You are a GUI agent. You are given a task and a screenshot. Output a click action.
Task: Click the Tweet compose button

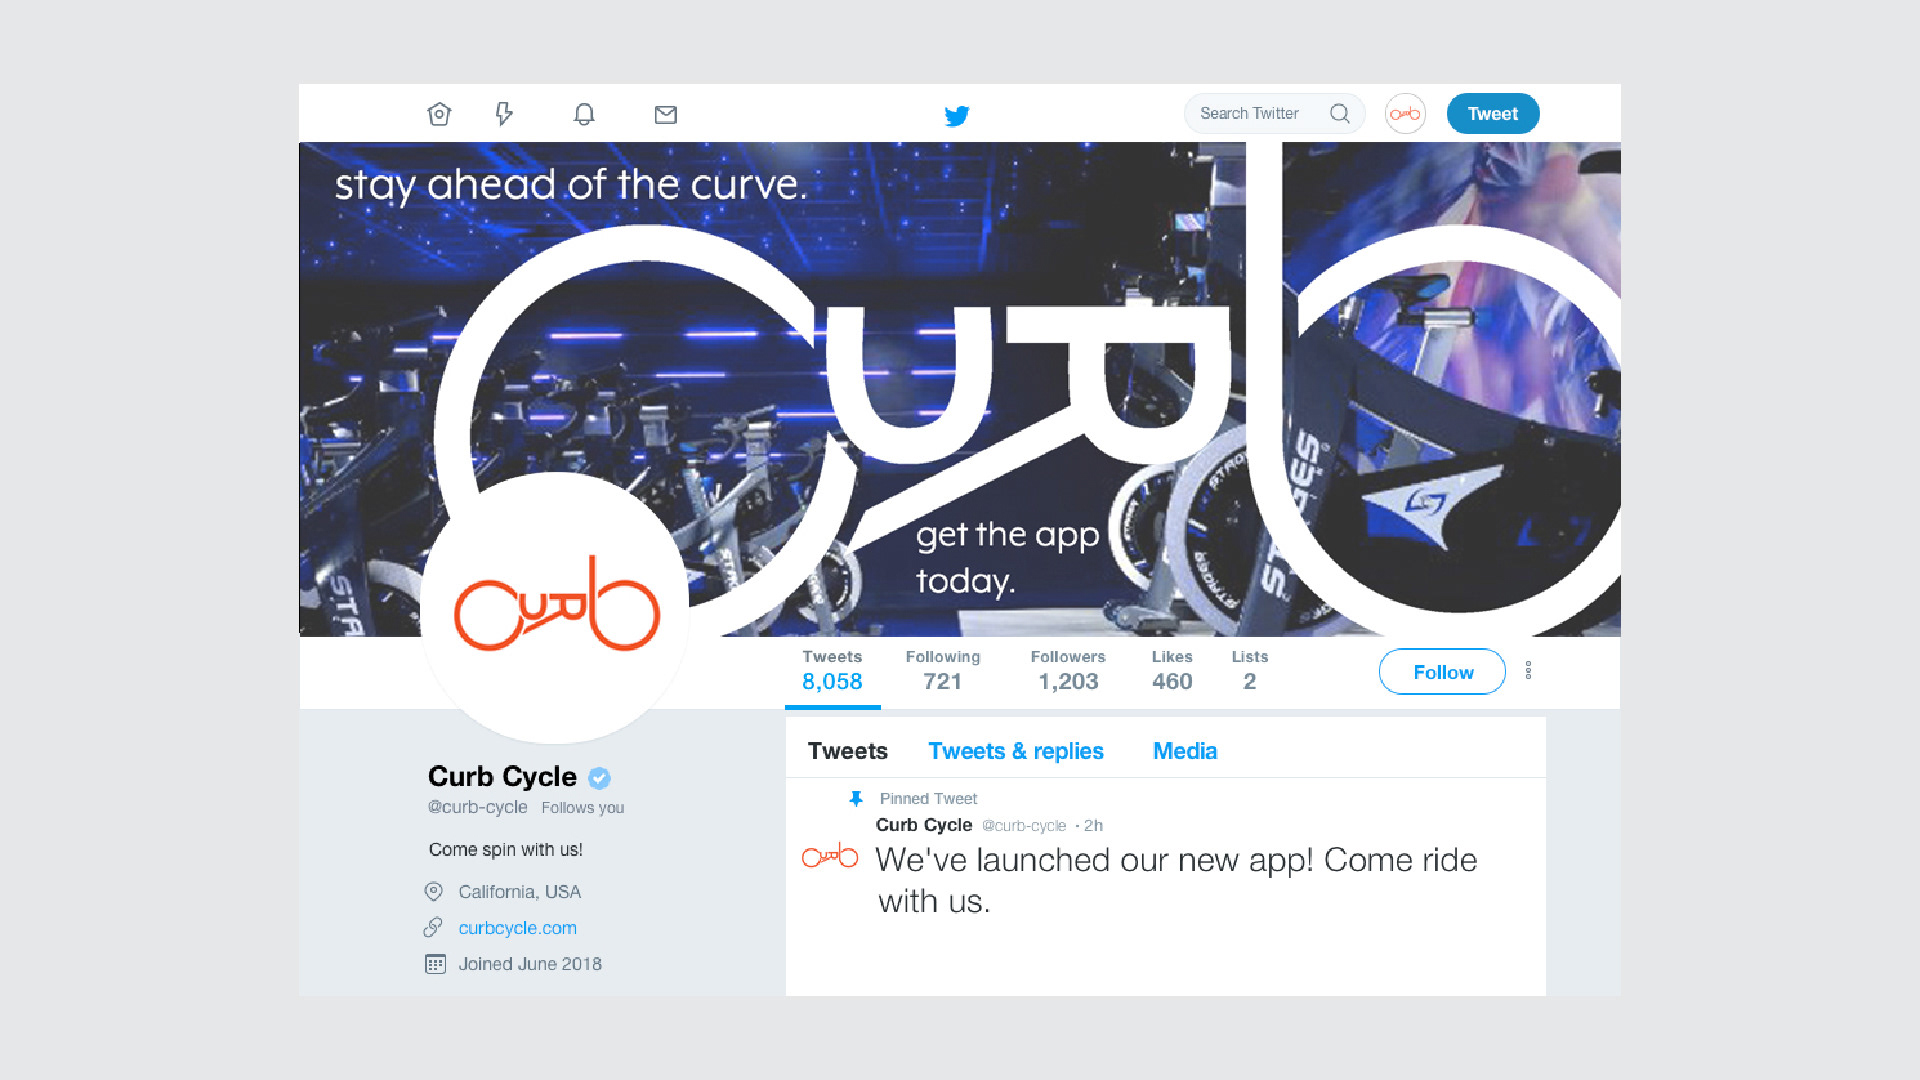(1493, 114)
